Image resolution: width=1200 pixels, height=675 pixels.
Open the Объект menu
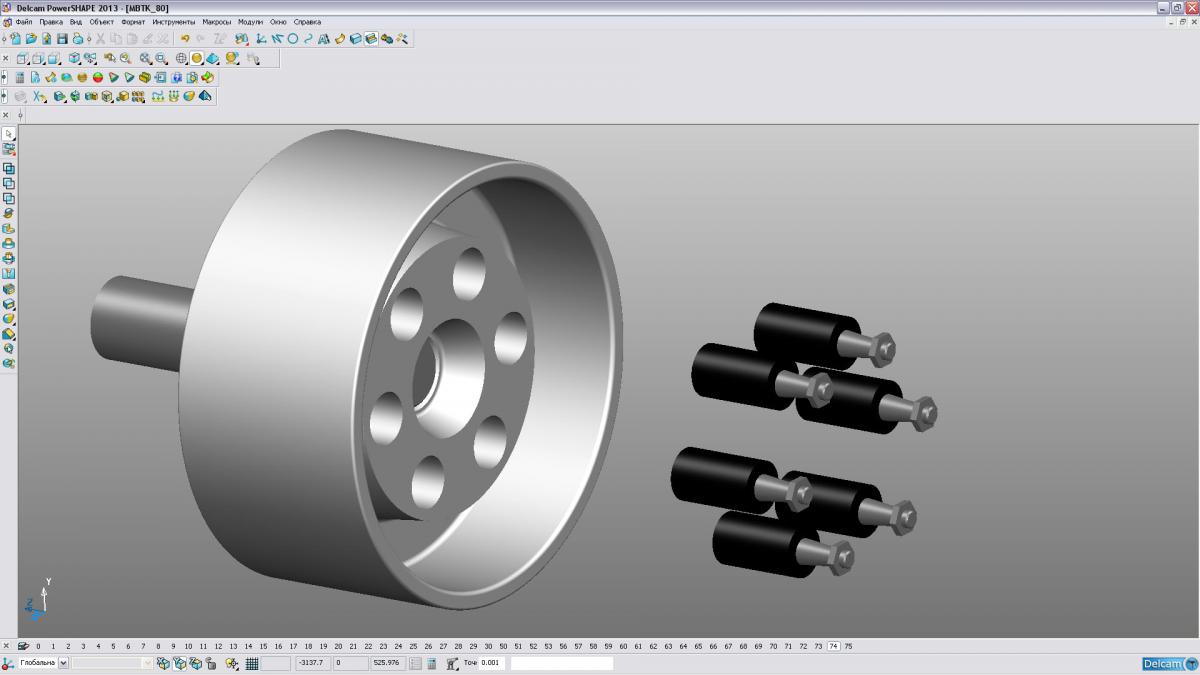(x=102, y=21)
